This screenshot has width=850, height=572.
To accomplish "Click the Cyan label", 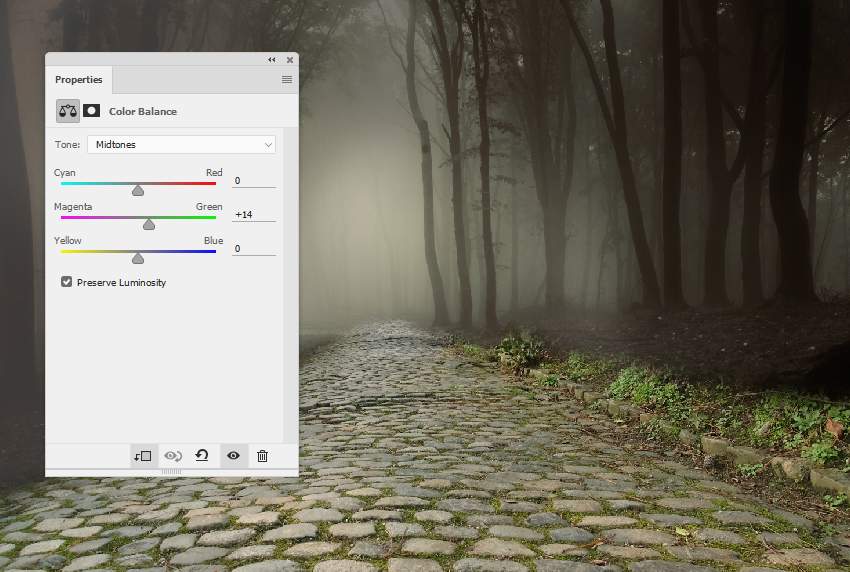I will [x=65, y=172].
